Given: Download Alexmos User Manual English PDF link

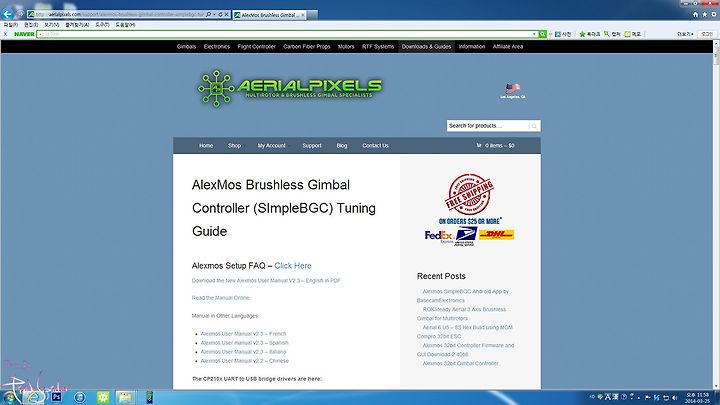Looking at the screenshot, I should coord(266,280).
